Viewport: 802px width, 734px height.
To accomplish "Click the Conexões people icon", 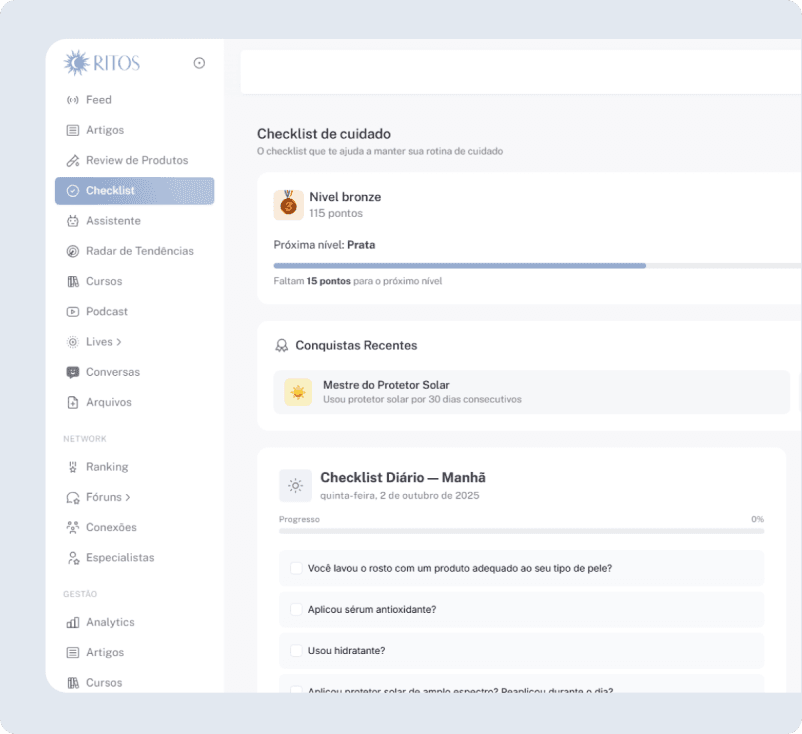I will point(73,527).
